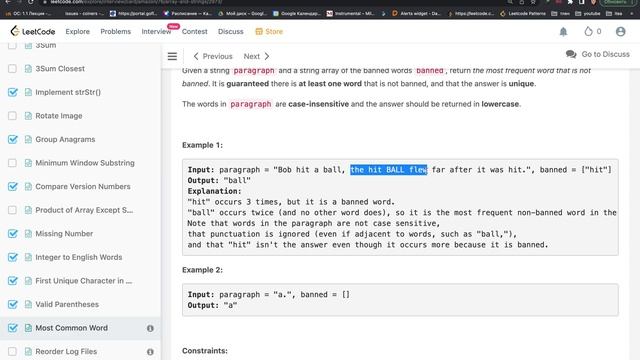Click the 'Example 2:' heading
Viewport: 640px width, 360px height.
[x=202, y=270]
